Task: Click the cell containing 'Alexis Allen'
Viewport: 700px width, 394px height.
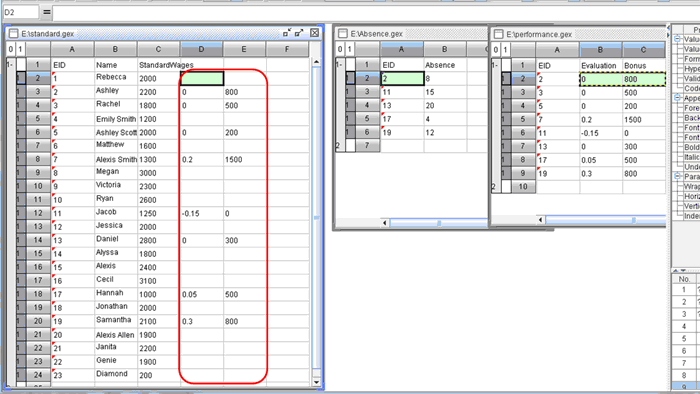Action: 116,335
